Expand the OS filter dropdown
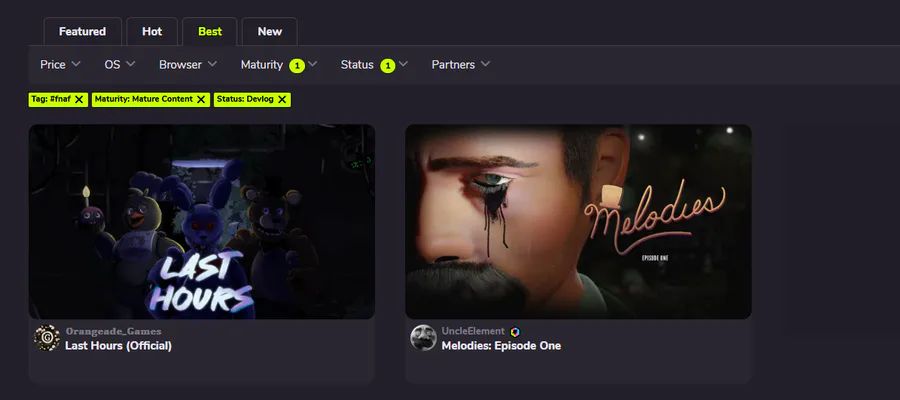The image size is (900, 400). point(119,65)
